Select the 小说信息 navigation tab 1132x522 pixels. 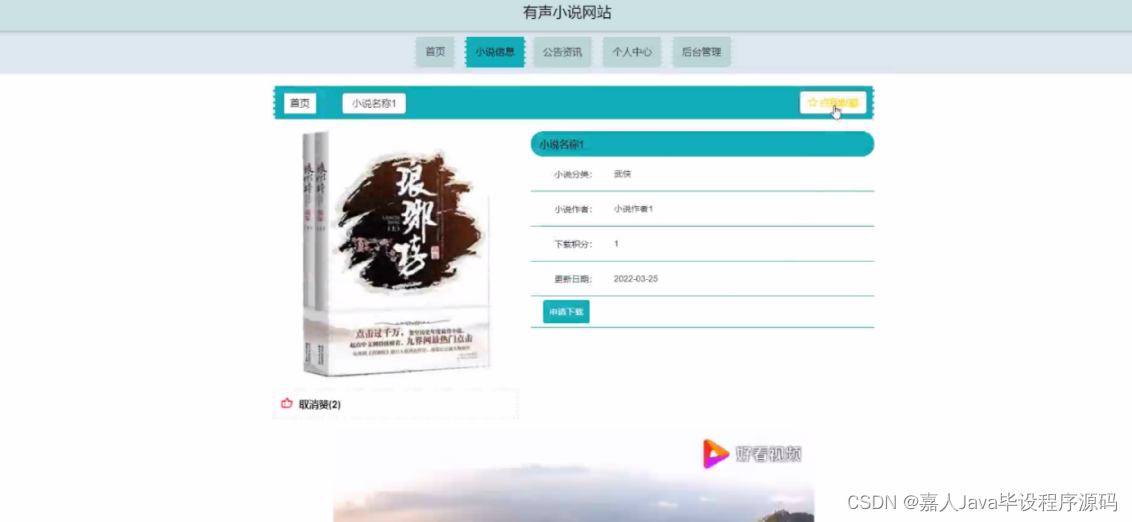click(x=495, y=52)
